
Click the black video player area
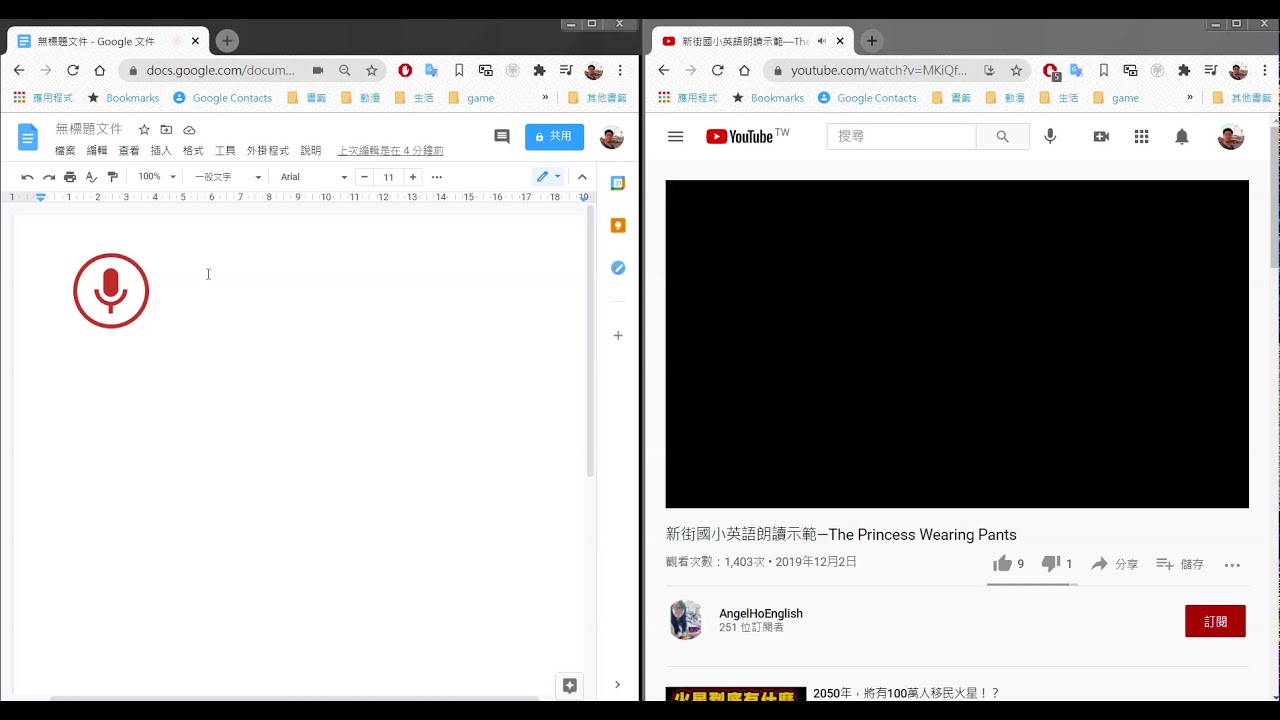(x=957, y=344)
